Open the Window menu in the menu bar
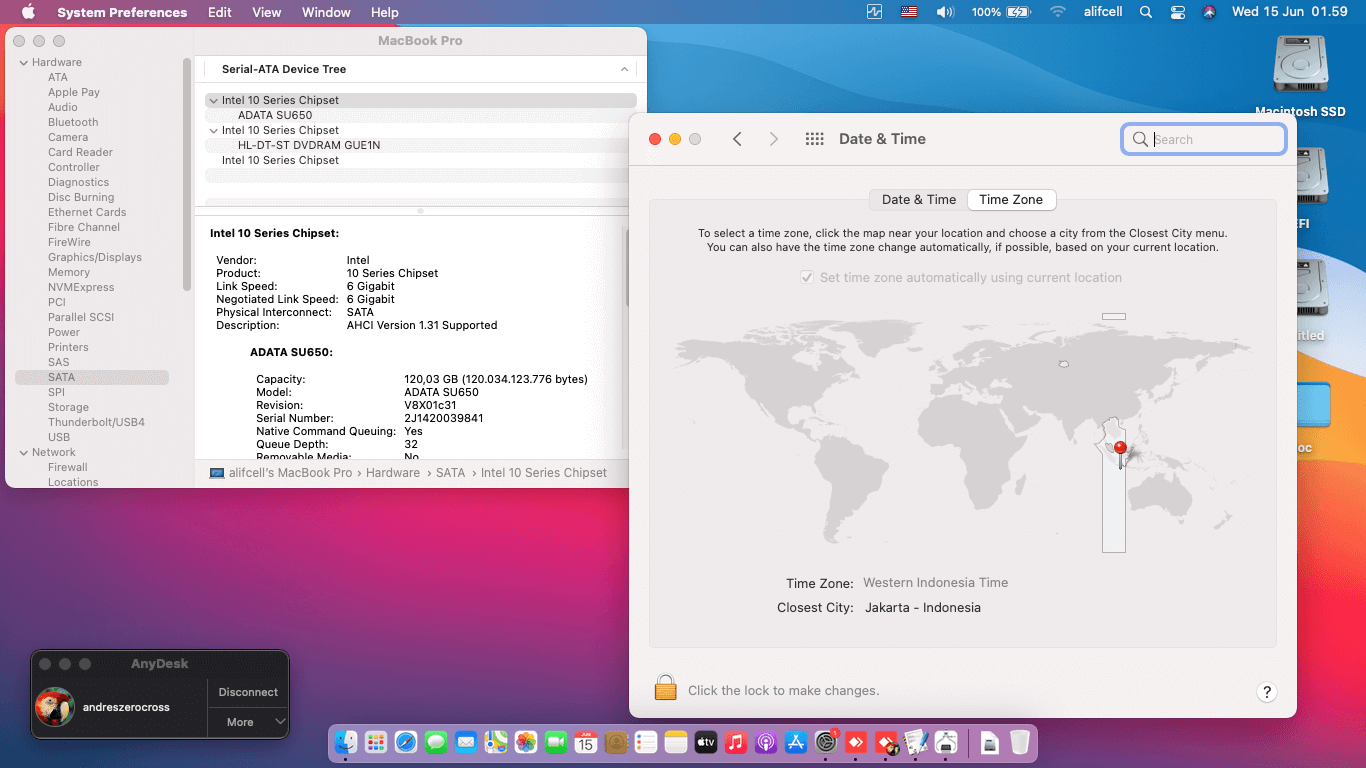The height and width of the screenshot is (768, 1366). coord(325,12)
